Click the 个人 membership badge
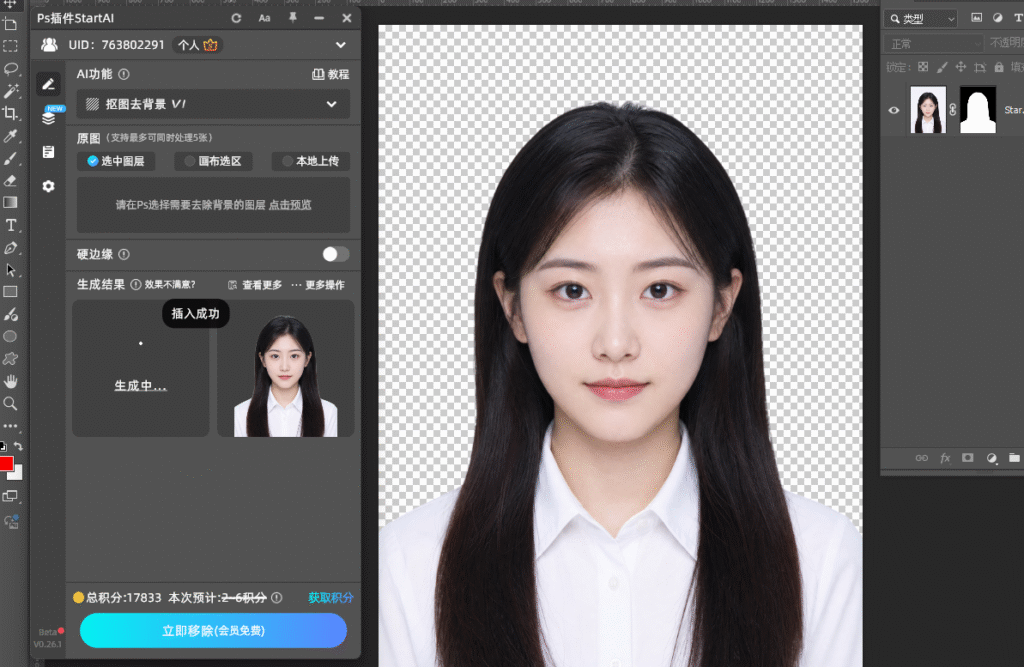Screen dimensions: 1024x667 198,45
